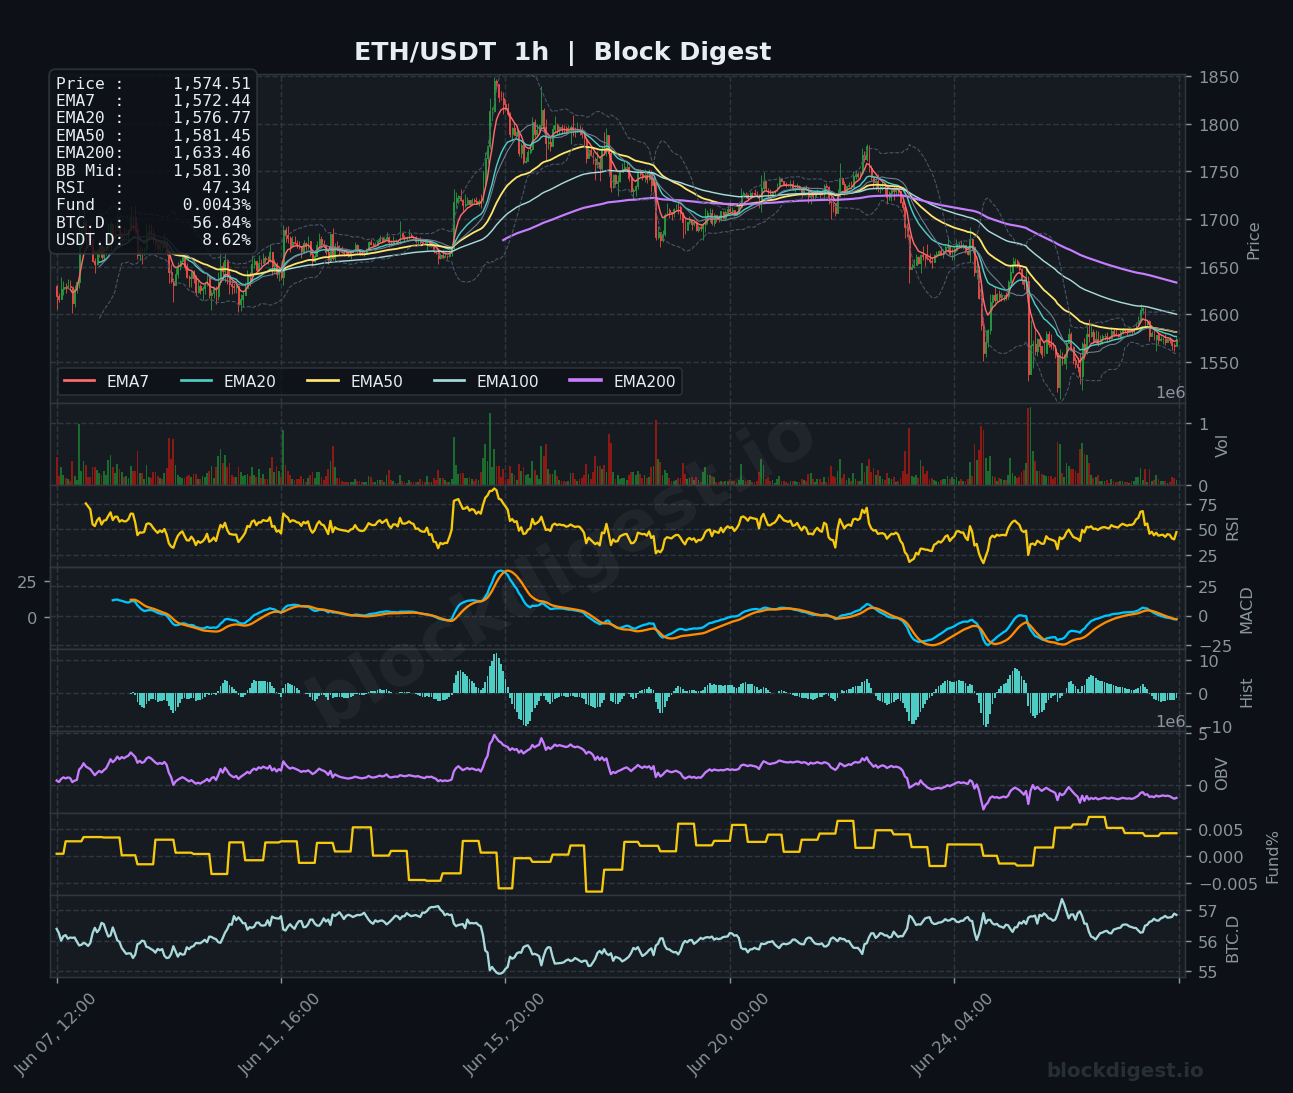Viewport: 1293px width, 1093px height.
Task: Click the 1750 price axis tick
Action: coord(1219,173)
